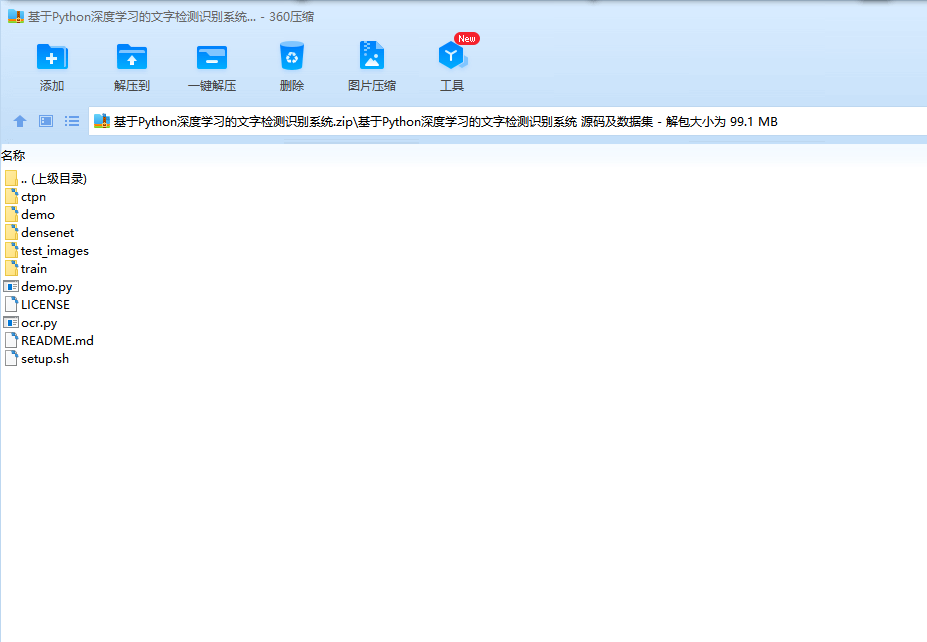Select the train folder
Viewport: 927px width, 642px height.
26,268
